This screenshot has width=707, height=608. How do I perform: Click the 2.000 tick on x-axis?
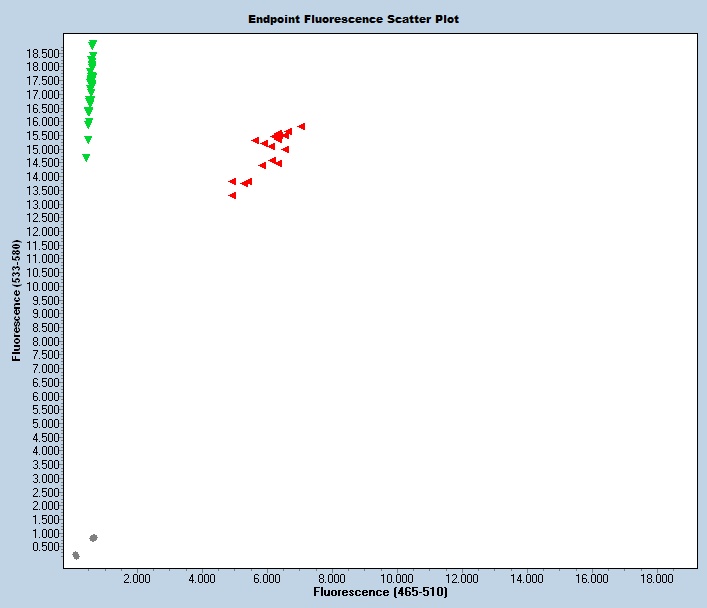(x=136, y=579)
